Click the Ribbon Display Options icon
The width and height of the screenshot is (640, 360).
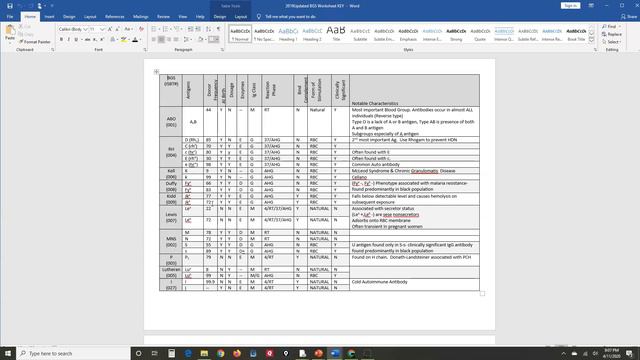[x=591, y=6]
